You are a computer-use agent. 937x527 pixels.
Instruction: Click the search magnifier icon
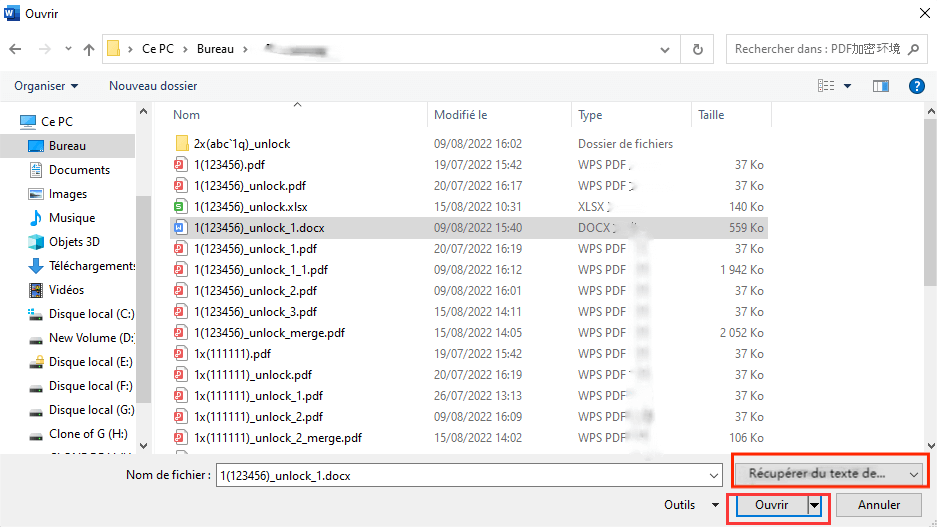(913, 49)
